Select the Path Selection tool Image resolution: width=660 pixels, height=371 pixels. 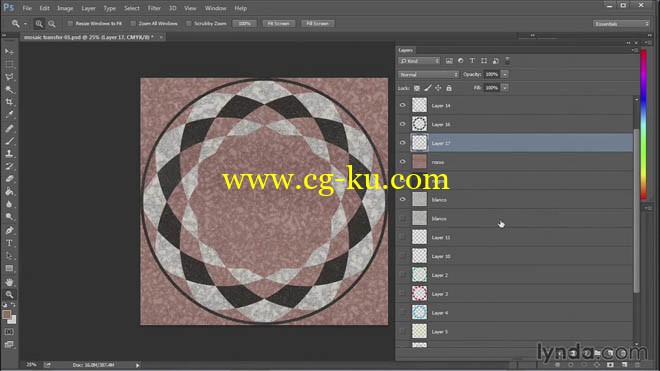(9, 256)
